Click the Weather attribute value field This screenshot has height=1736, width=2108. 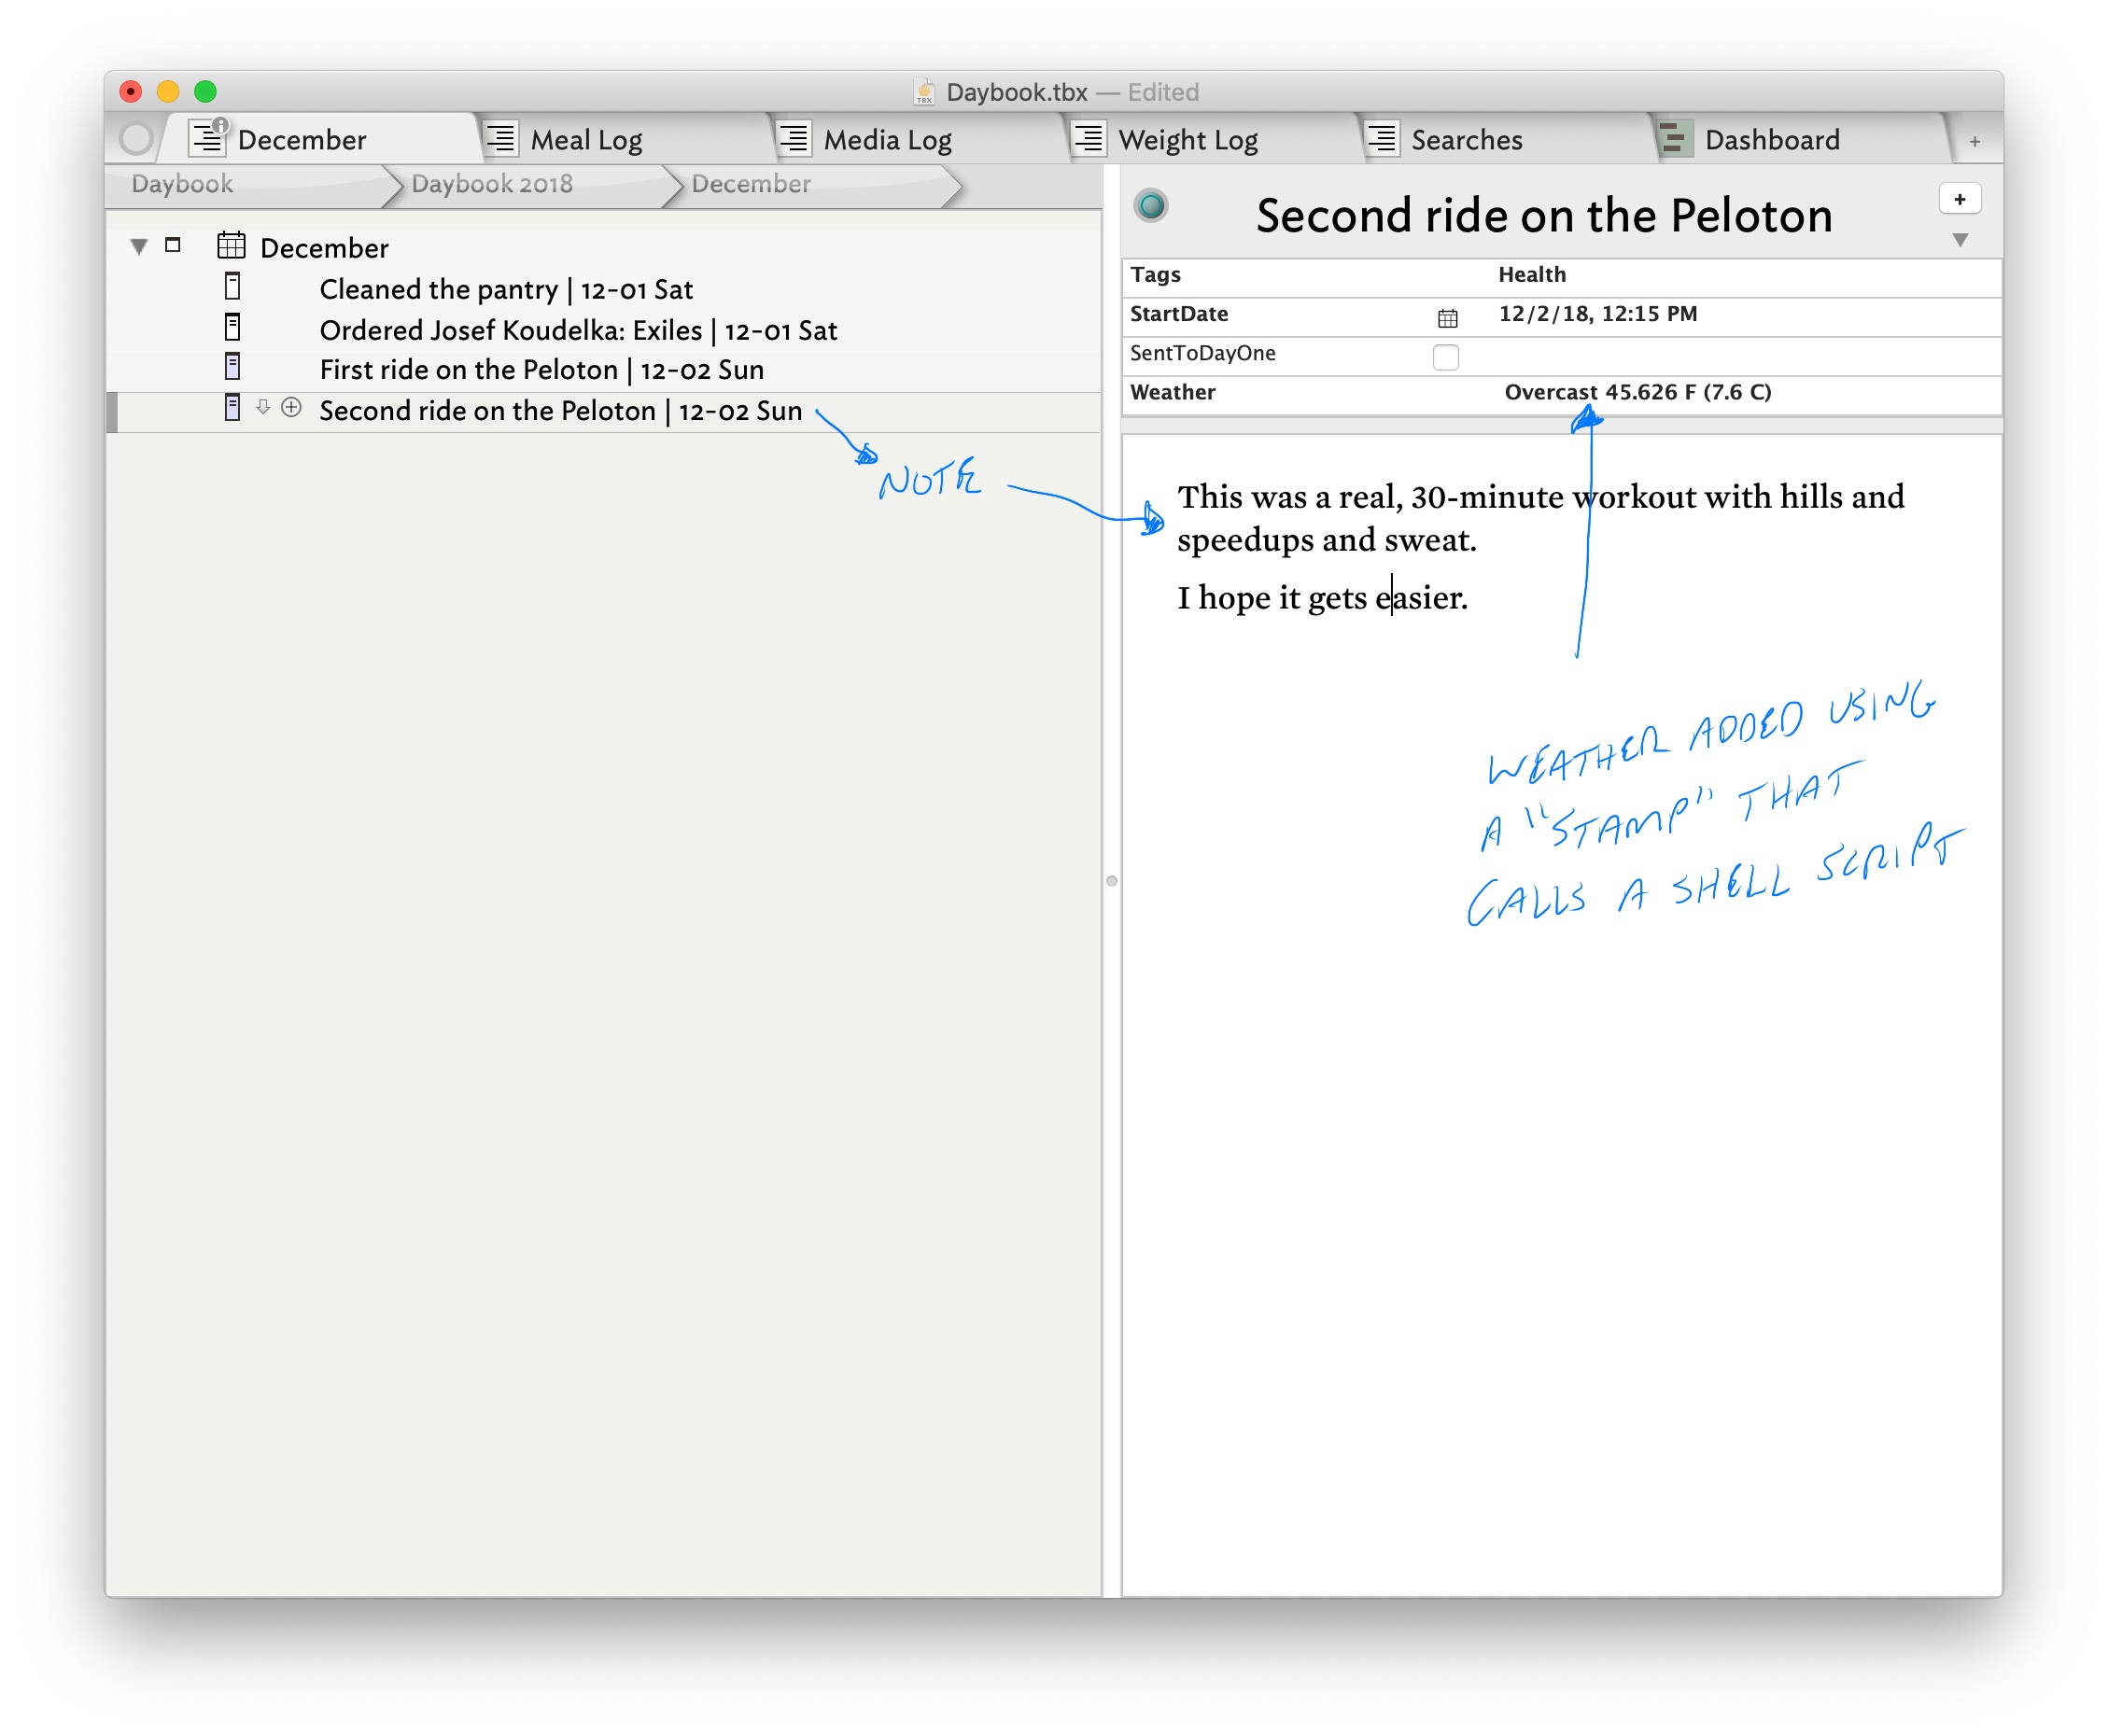coord(1637,393)
